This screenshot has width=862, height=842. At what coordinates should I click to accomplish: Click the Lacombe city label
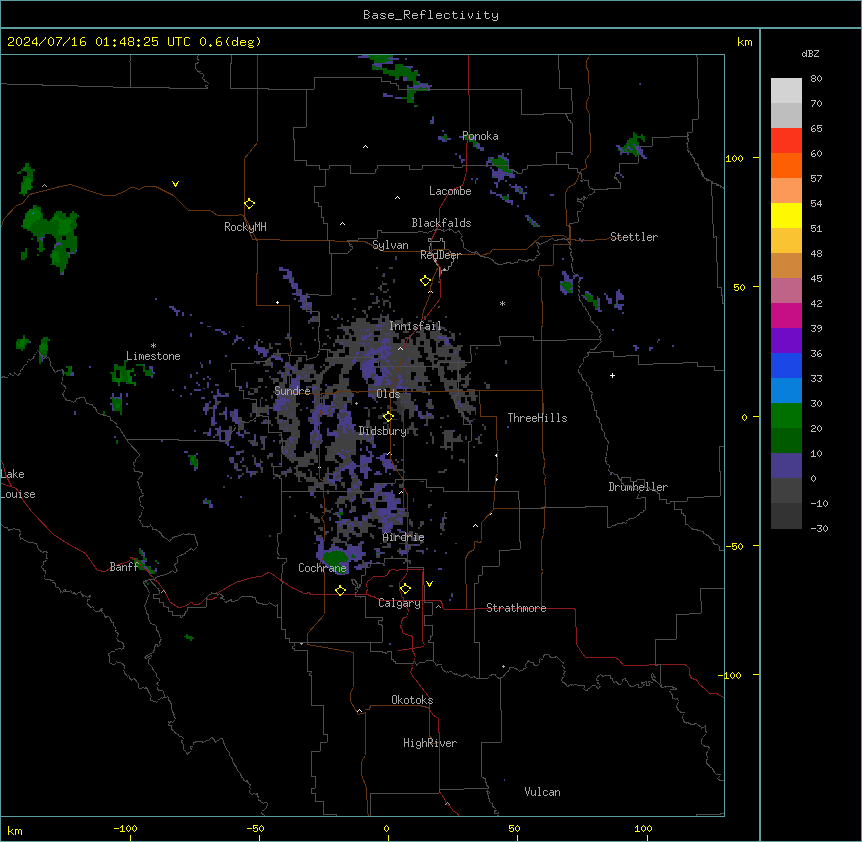(450, 191)
